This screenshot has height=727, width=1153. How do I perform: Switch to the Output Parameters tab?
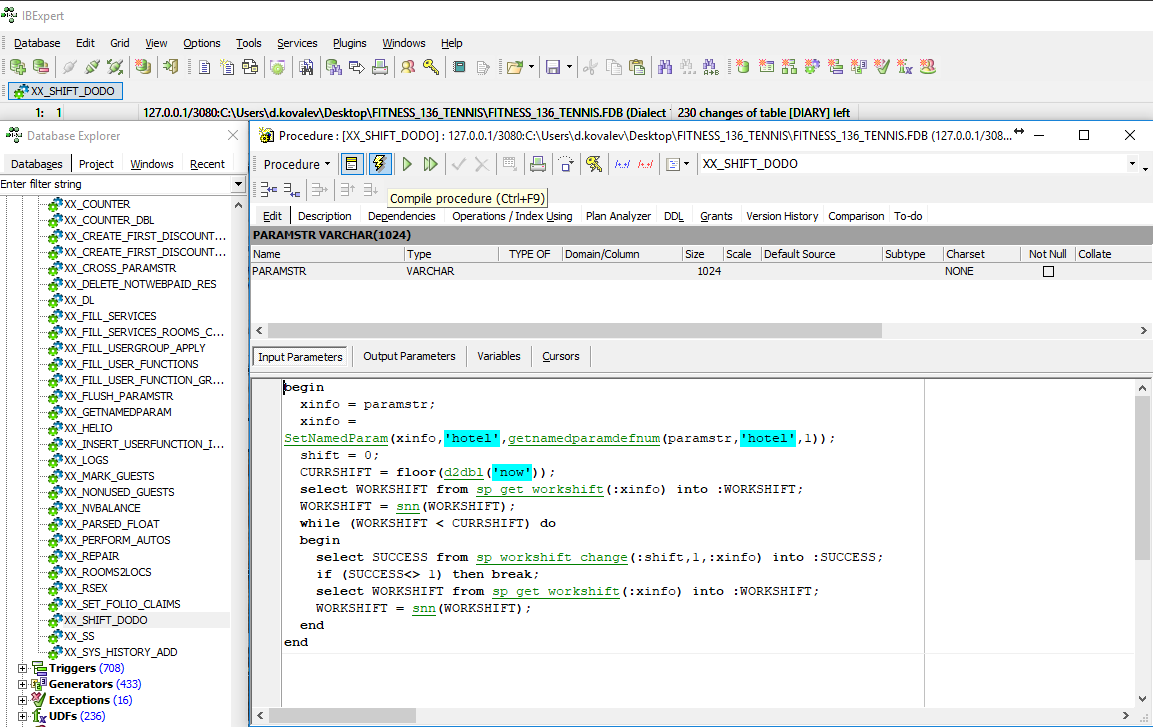tap(409, 356)
